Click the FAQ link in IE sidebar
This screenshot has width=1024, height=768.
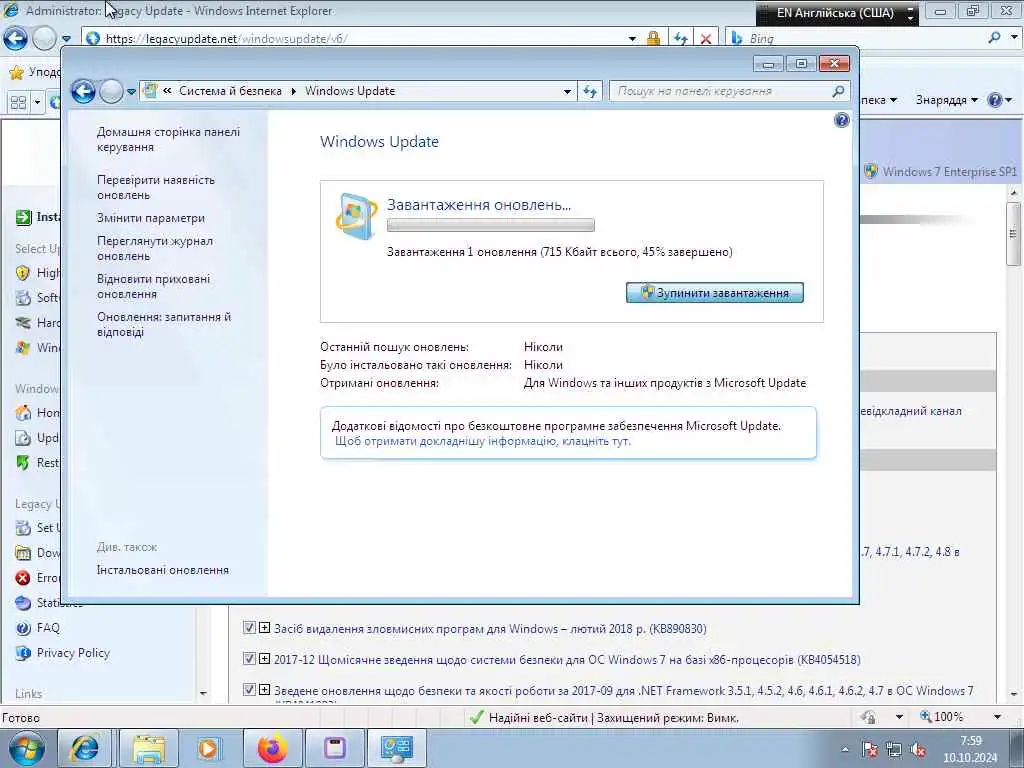pyautogui.click(x=48, y=628)
